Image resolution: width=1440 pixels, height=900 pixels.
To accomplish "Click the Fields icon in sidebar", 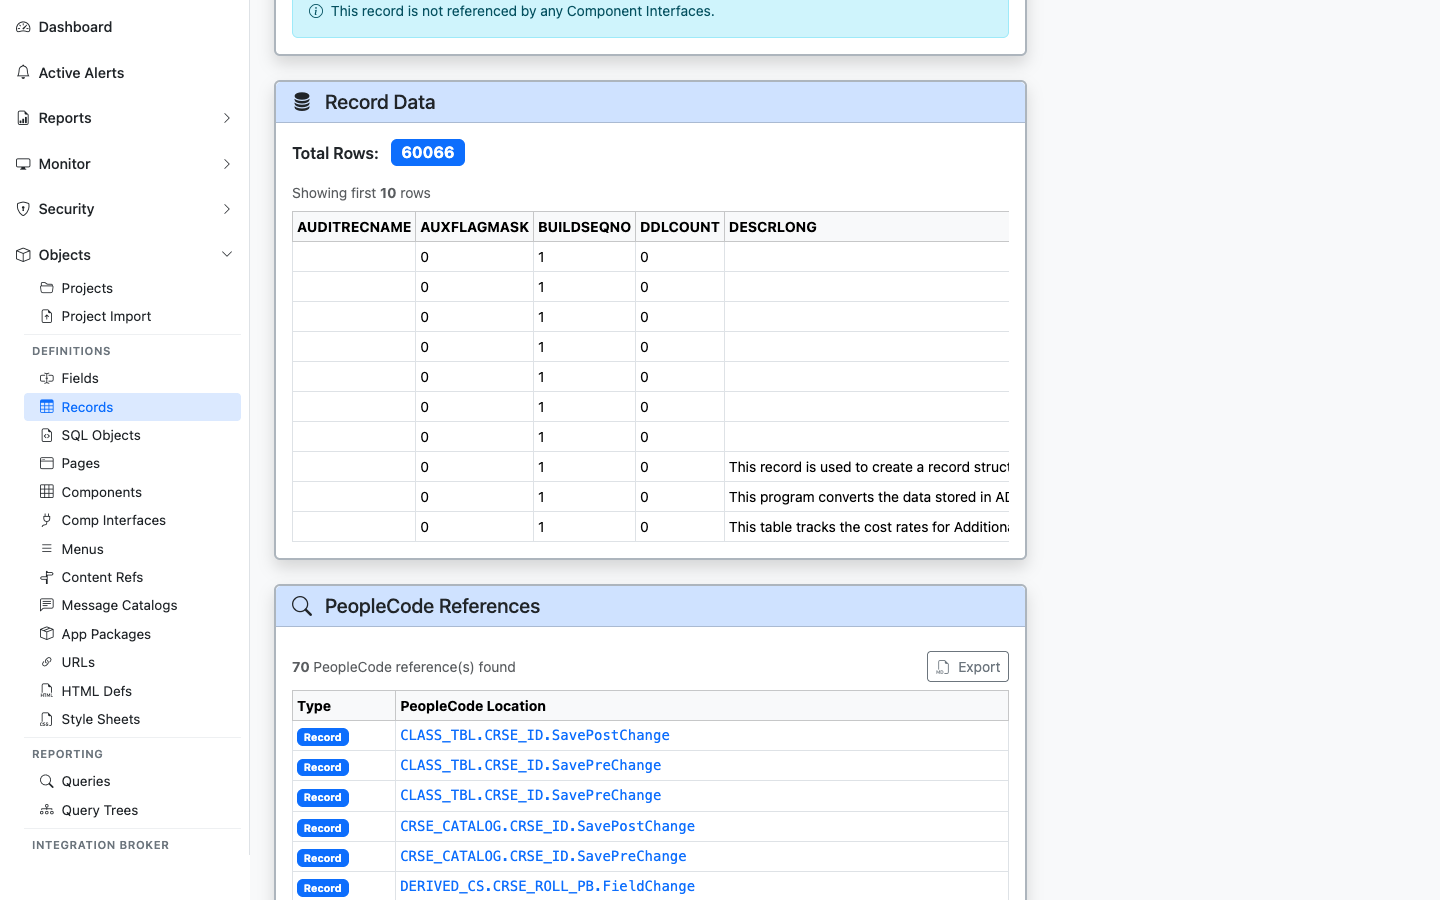I will coord(47,378).
